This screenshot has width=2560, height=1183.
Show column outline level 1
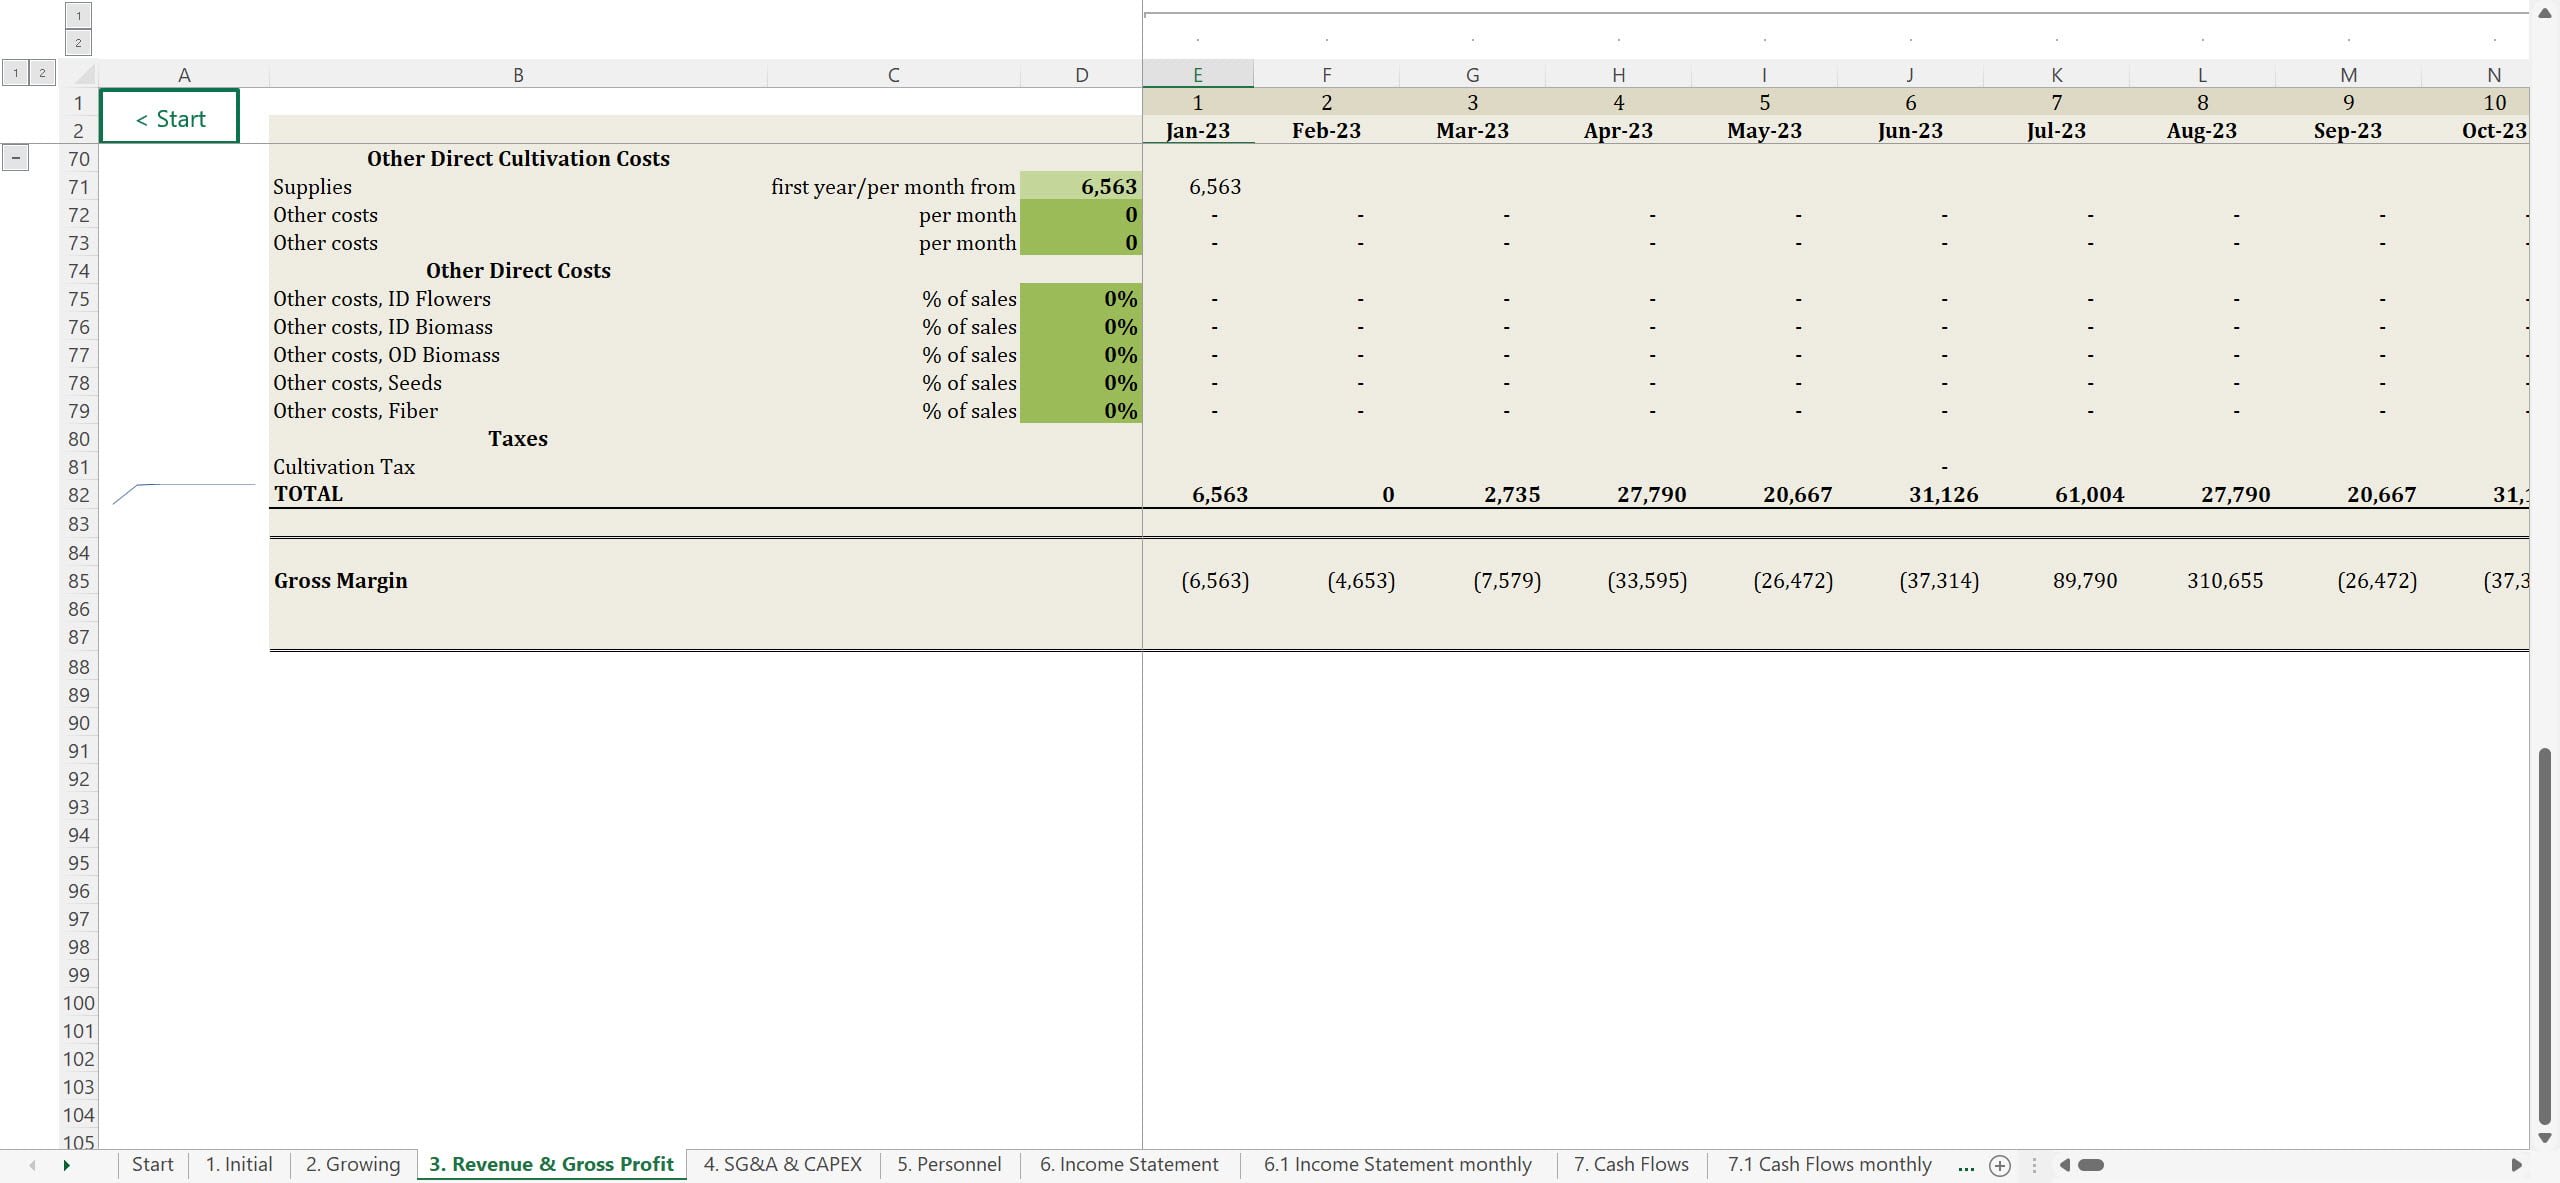click(78, 16)
